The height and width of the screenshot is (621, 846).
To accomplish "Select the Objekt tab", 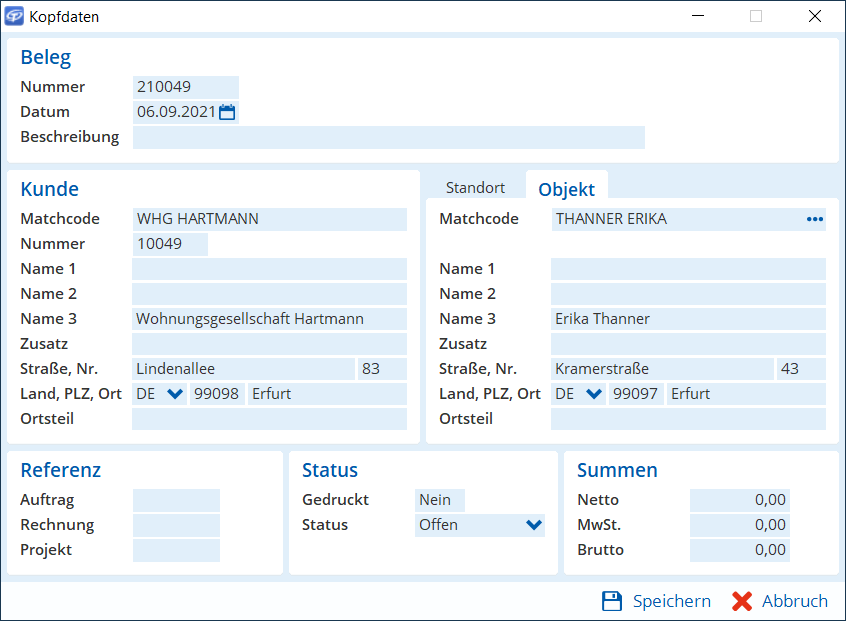I will (x=566, y=189).
